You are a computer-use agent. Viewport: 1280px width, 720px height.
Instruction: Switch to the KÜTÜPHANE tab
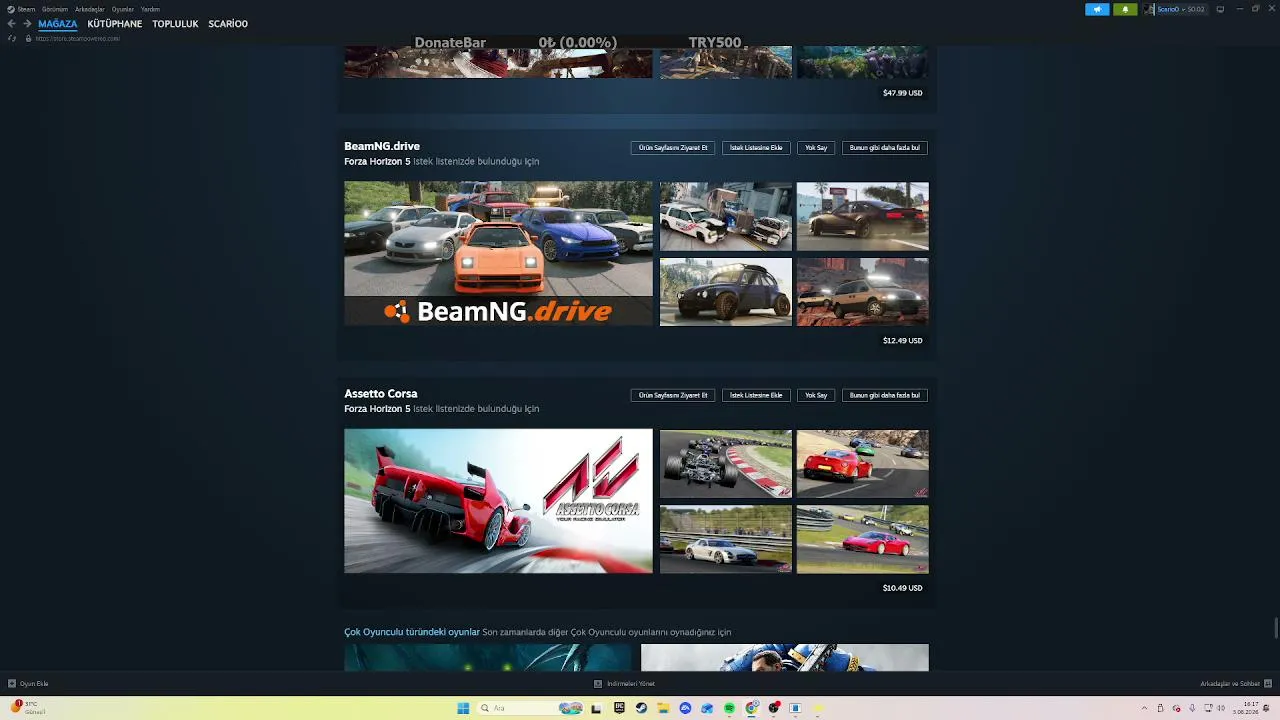pos(115,24)
